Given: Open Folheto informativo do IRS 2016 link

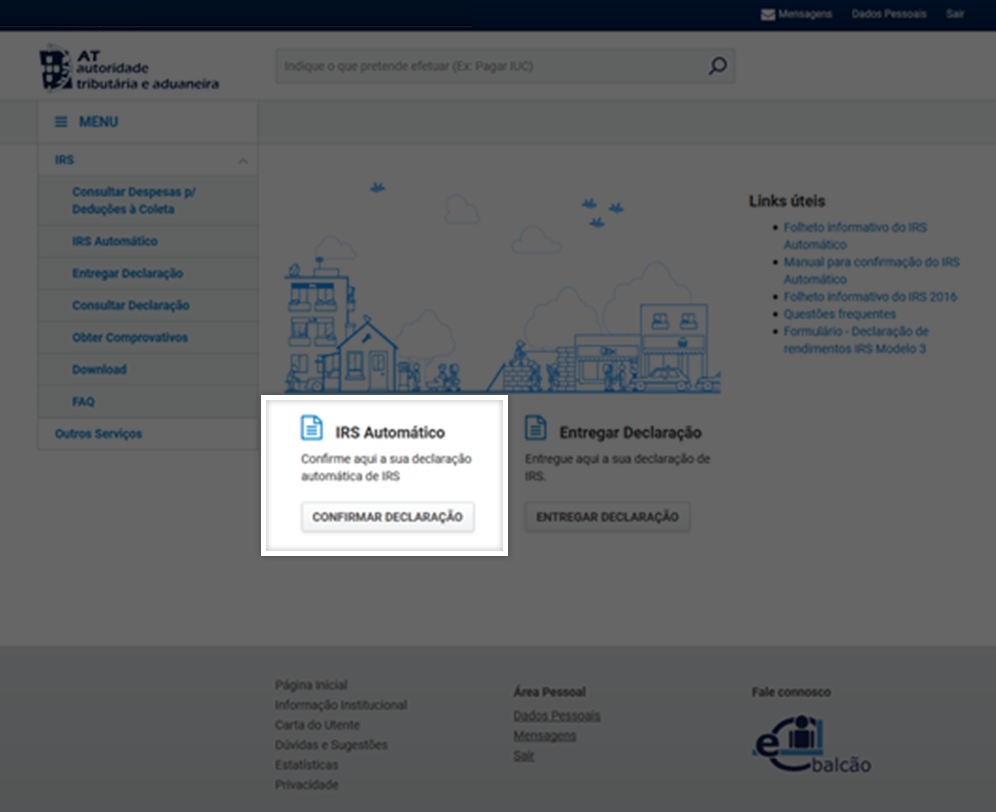Looking at the screenshot, I should click(x=870, y=297).
